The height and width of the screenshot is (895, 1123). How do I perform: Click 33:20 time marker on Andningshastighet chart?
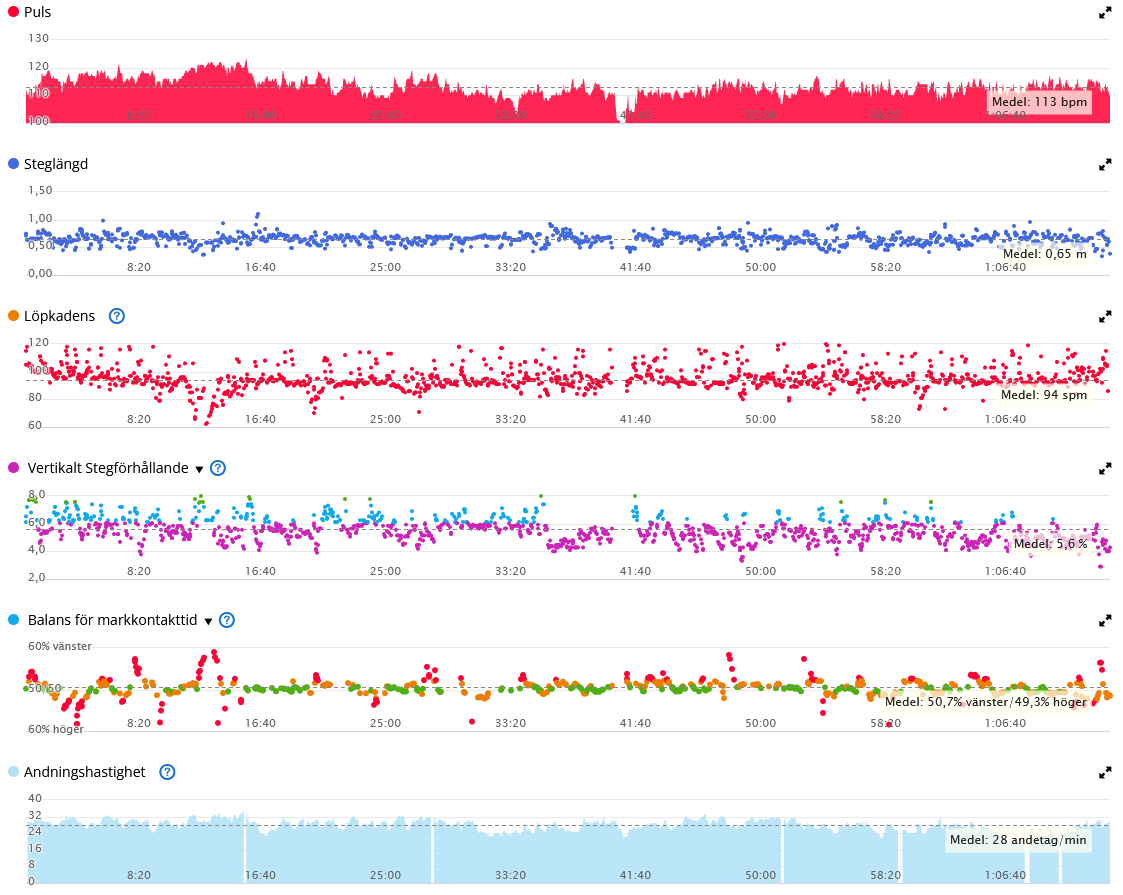pyautogui.click(x=511, y=875)
